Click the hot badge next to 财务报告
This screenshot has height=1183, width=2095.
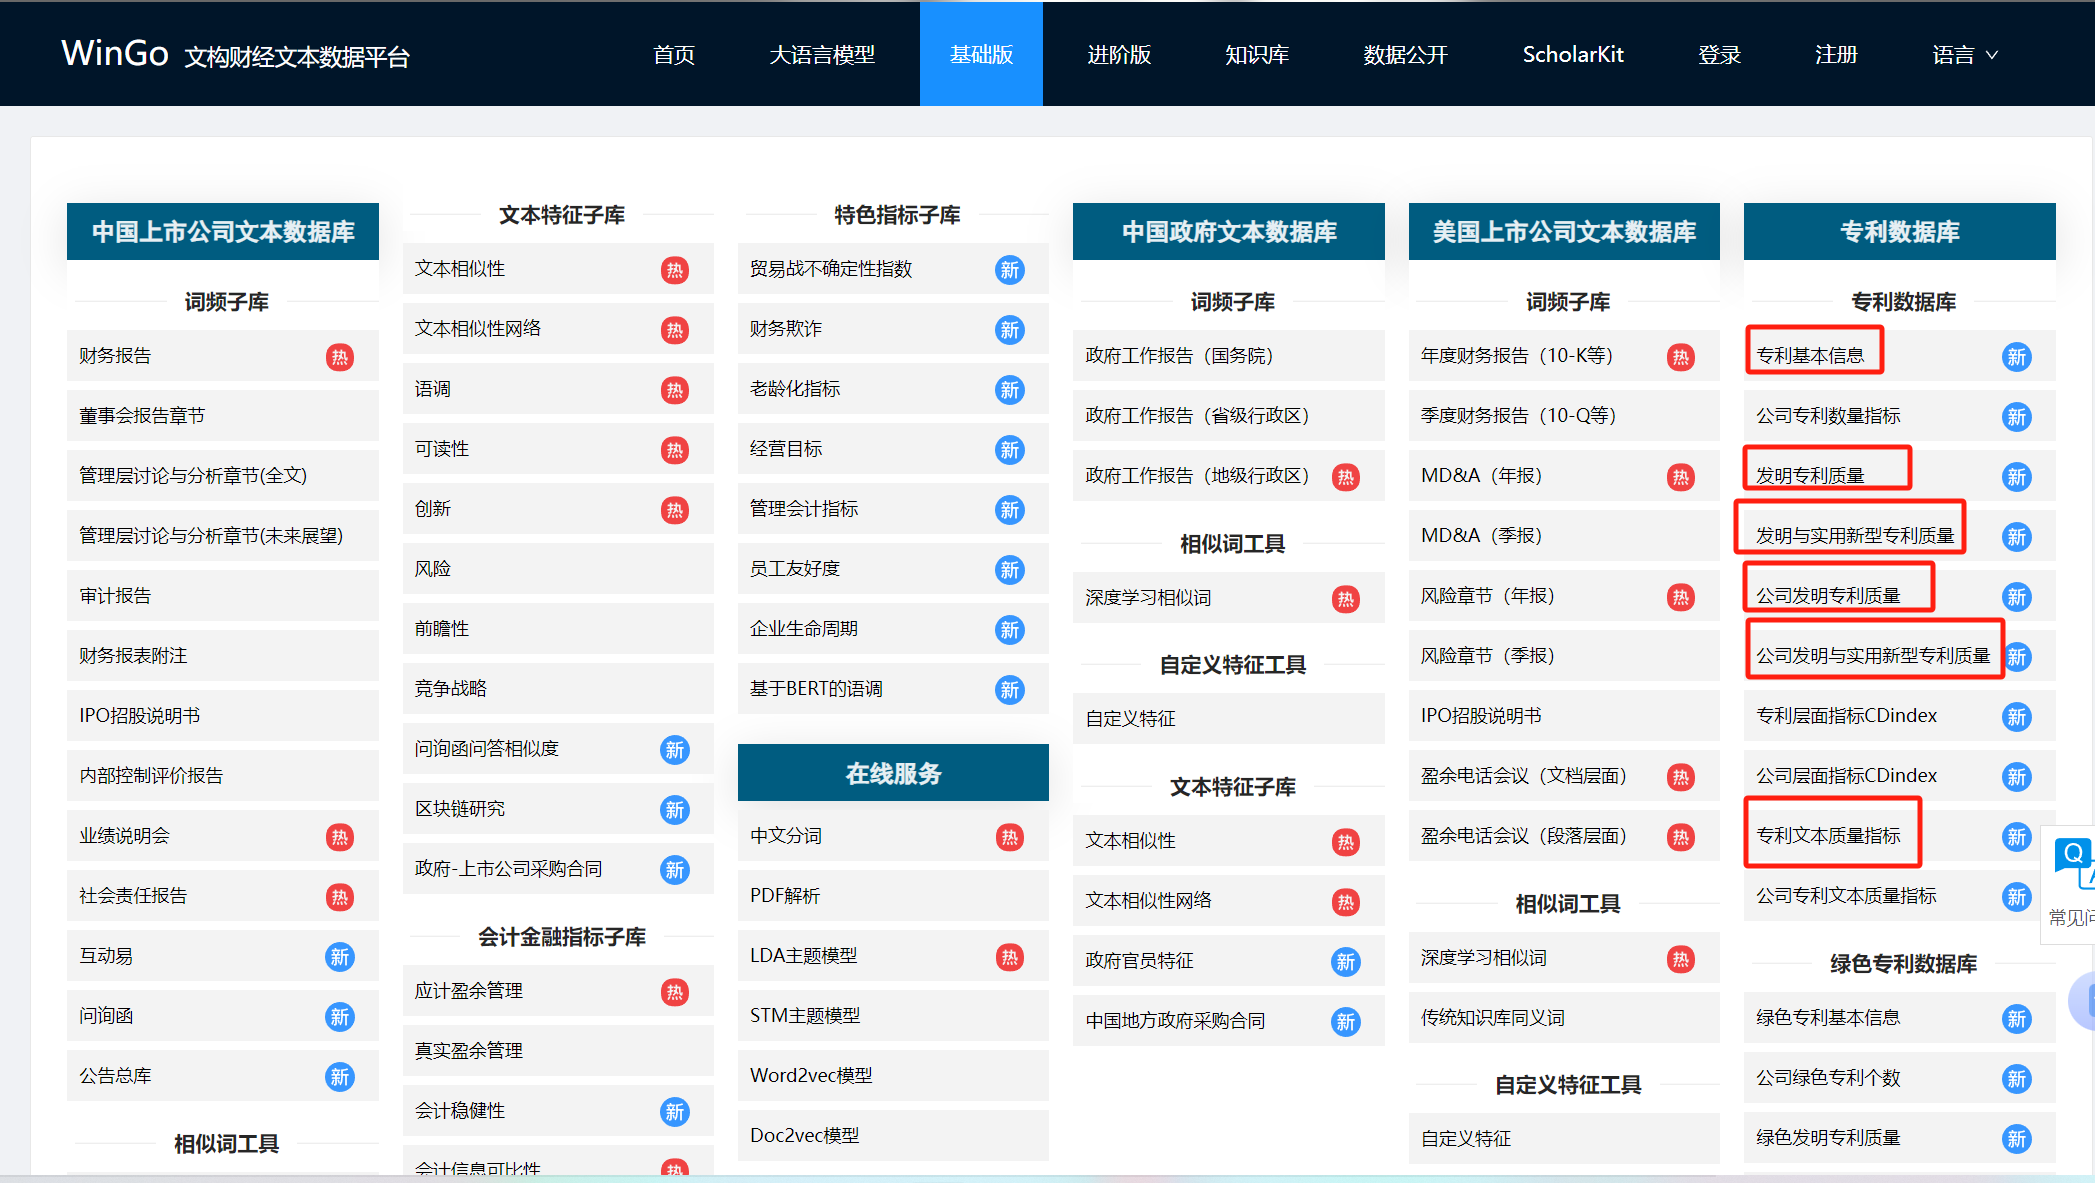pyautogui.click(x=340, y=357)
